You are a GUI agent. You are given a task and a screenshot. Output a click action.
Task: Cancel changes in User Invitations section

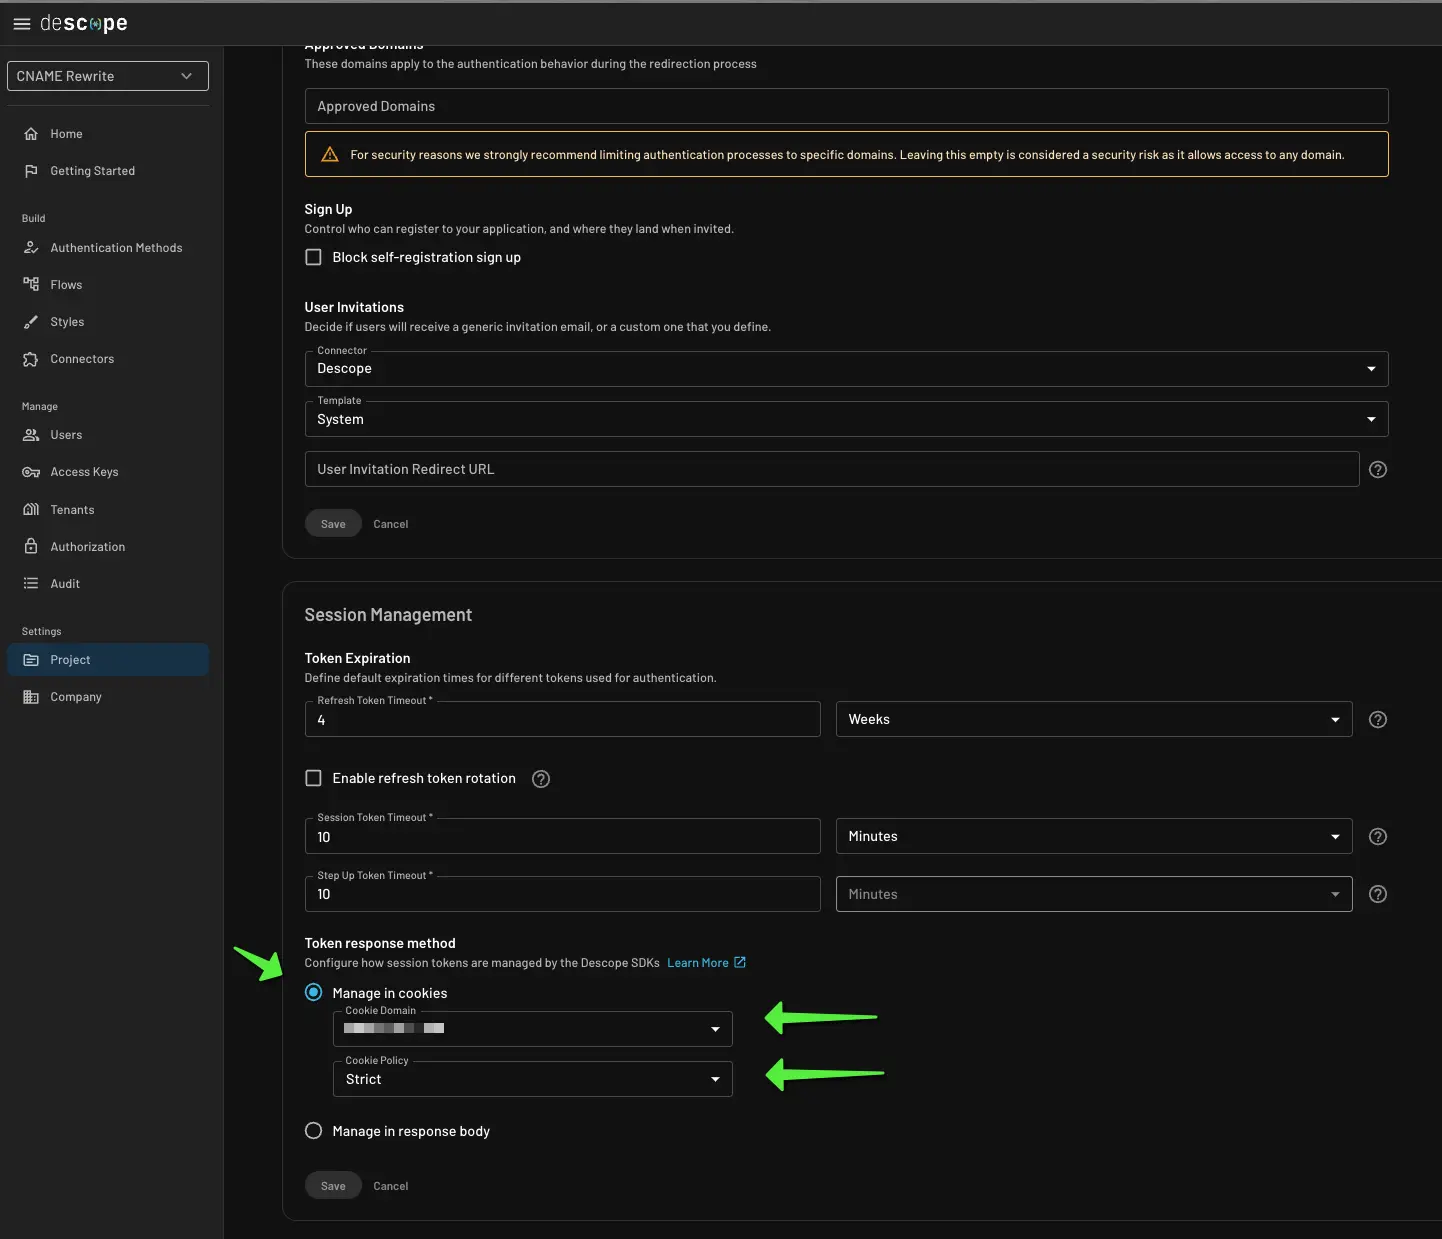391,524
